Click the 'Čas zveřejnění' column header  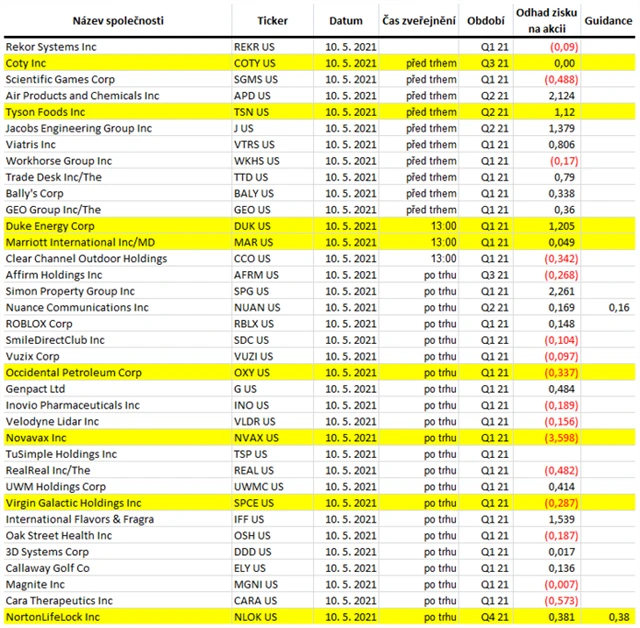(x=419, y=21)
